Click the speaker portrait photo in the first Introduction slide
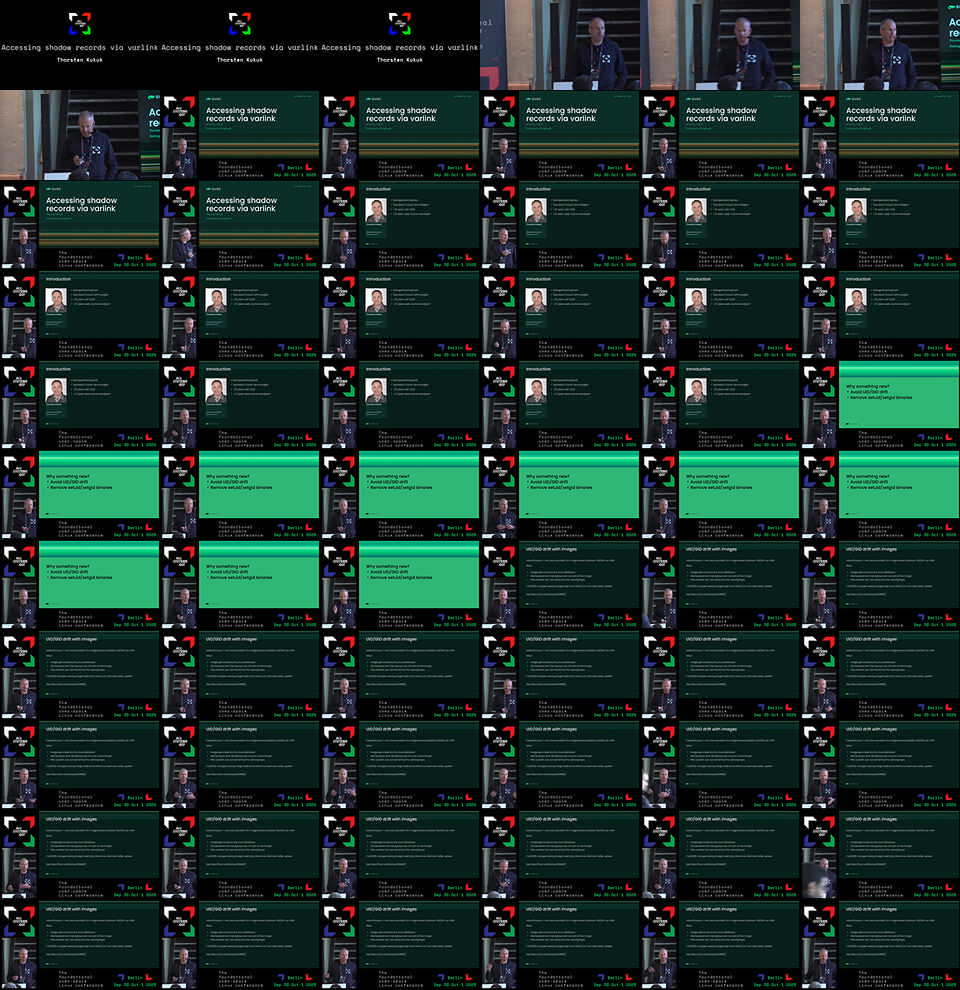This screenshot has height=990, width=960. [377, 211]
